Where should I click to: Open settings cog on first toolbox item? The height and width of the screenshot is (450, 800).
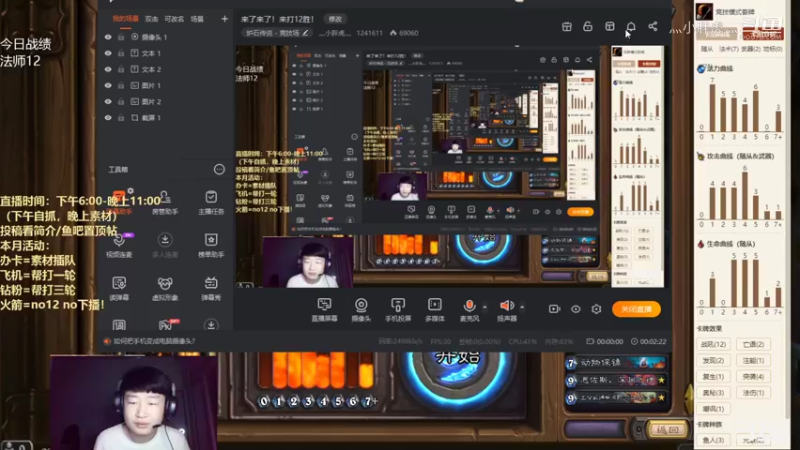[x=130, y=191]
